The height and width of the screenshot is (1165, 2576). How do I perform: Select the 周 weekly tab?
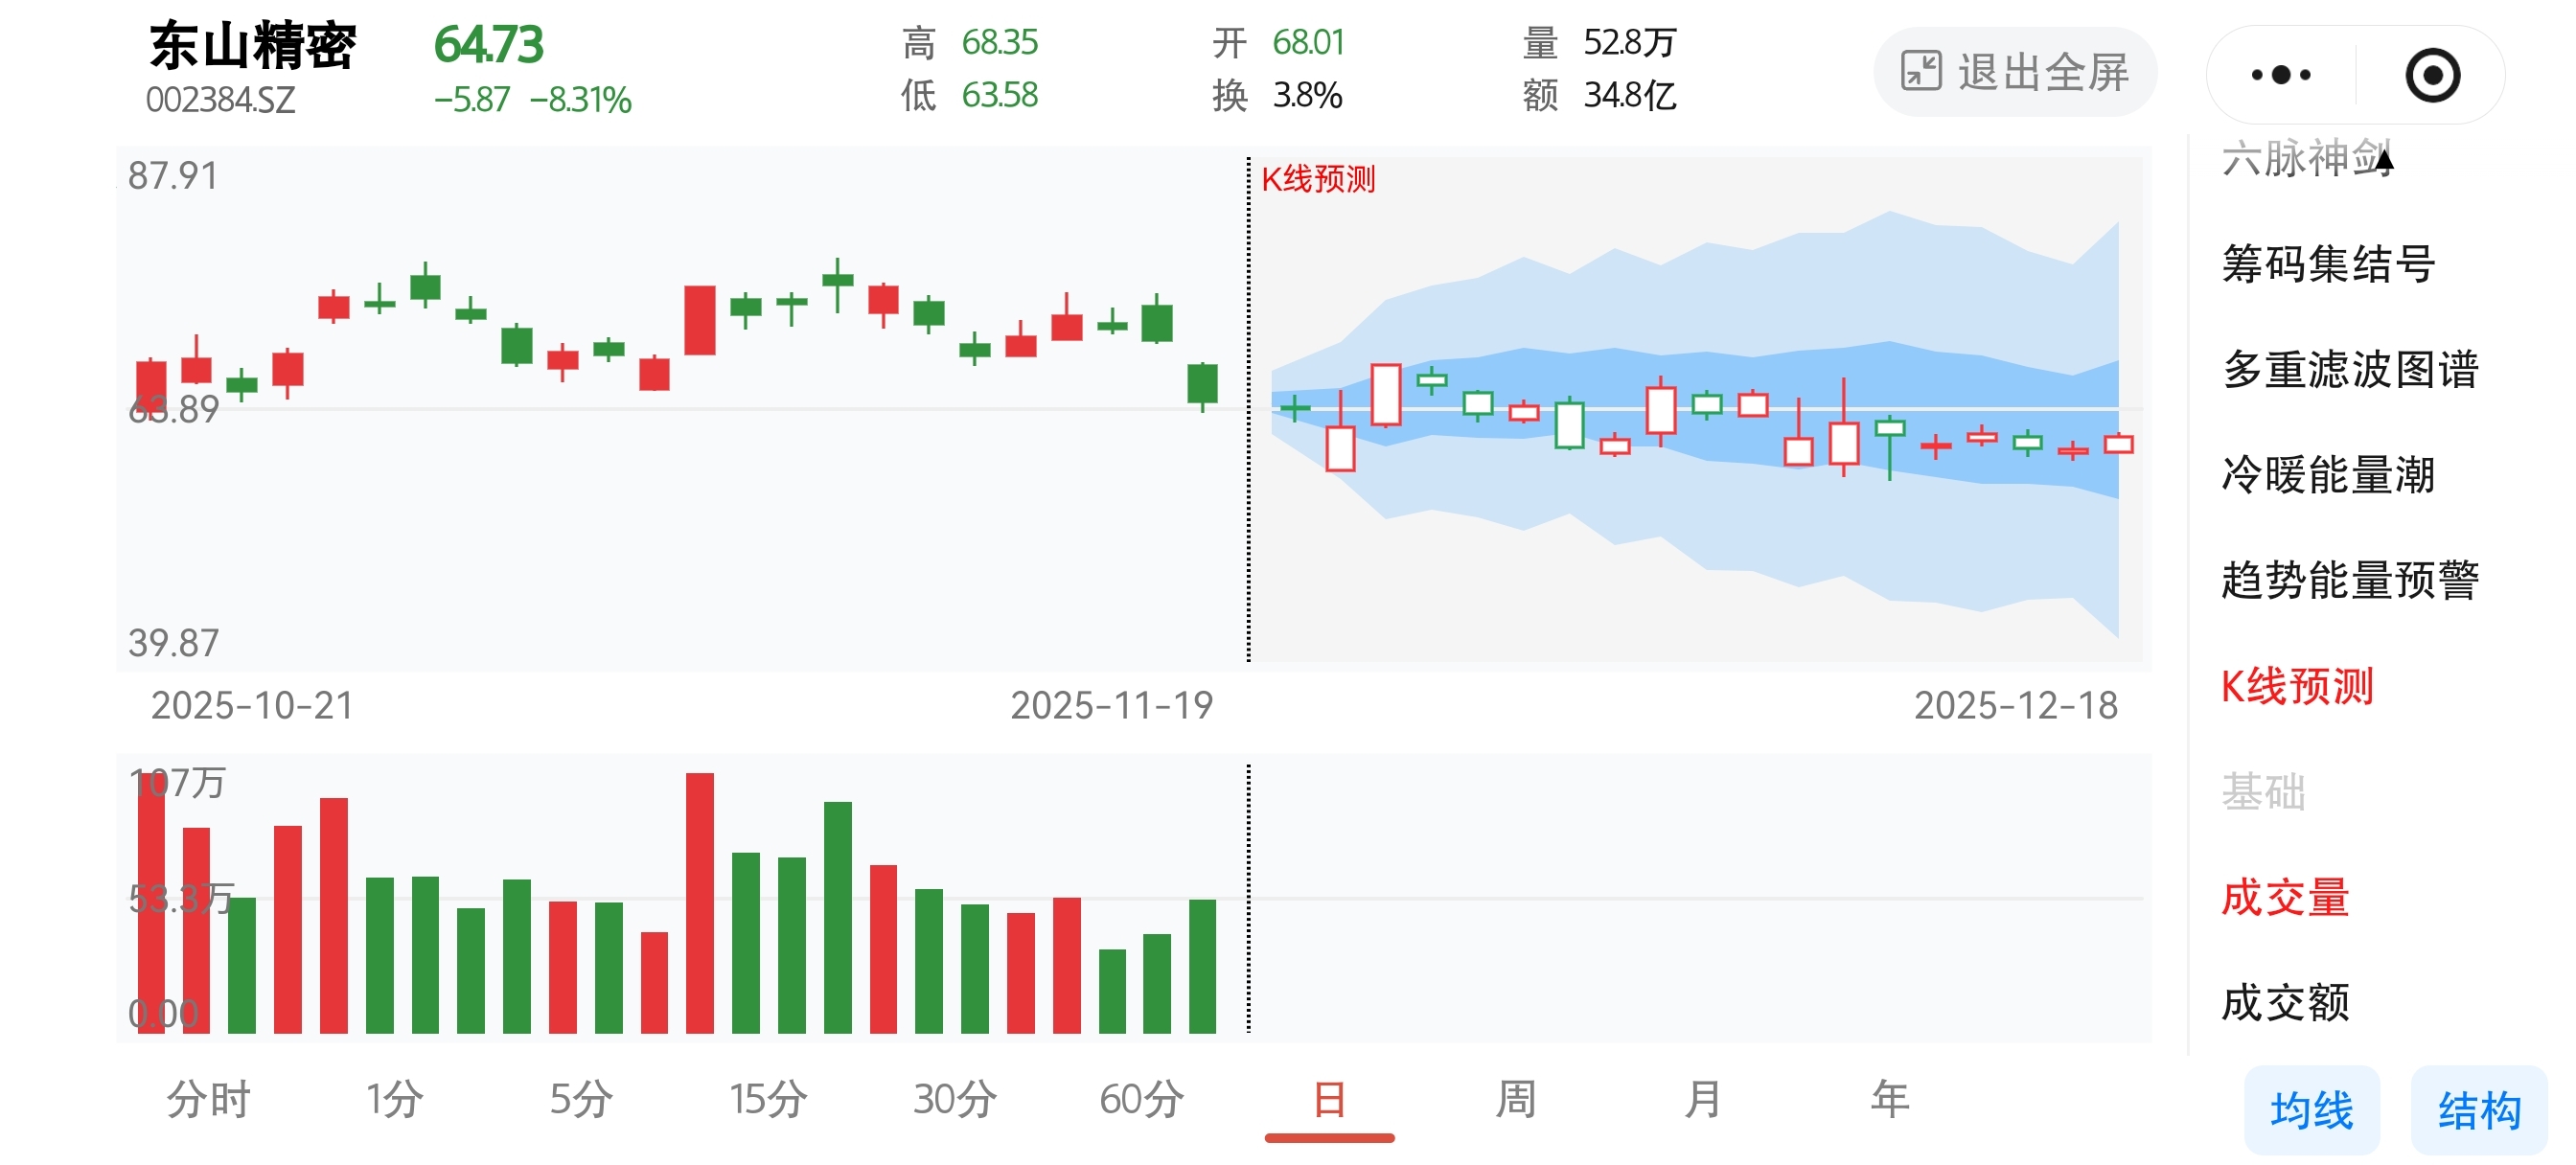[1515, 1099]
